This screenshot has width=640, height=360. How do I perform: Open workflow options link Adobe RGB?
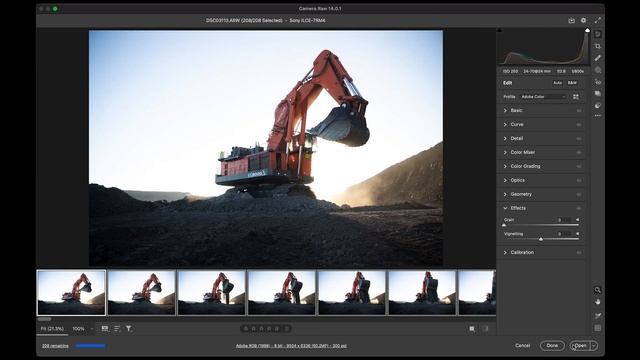pyautogui.click(x=291, y=346)
